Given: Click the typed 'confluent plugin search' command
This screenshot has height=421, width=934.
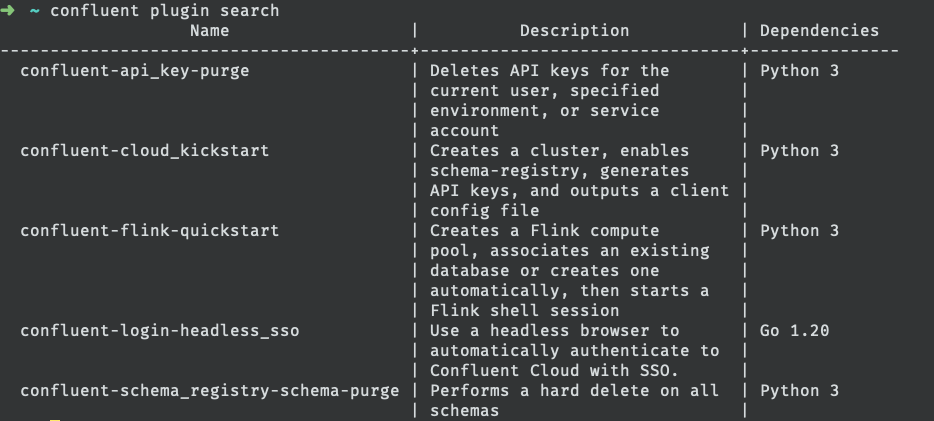Looking at the screenshot, I should click(165, 10).
